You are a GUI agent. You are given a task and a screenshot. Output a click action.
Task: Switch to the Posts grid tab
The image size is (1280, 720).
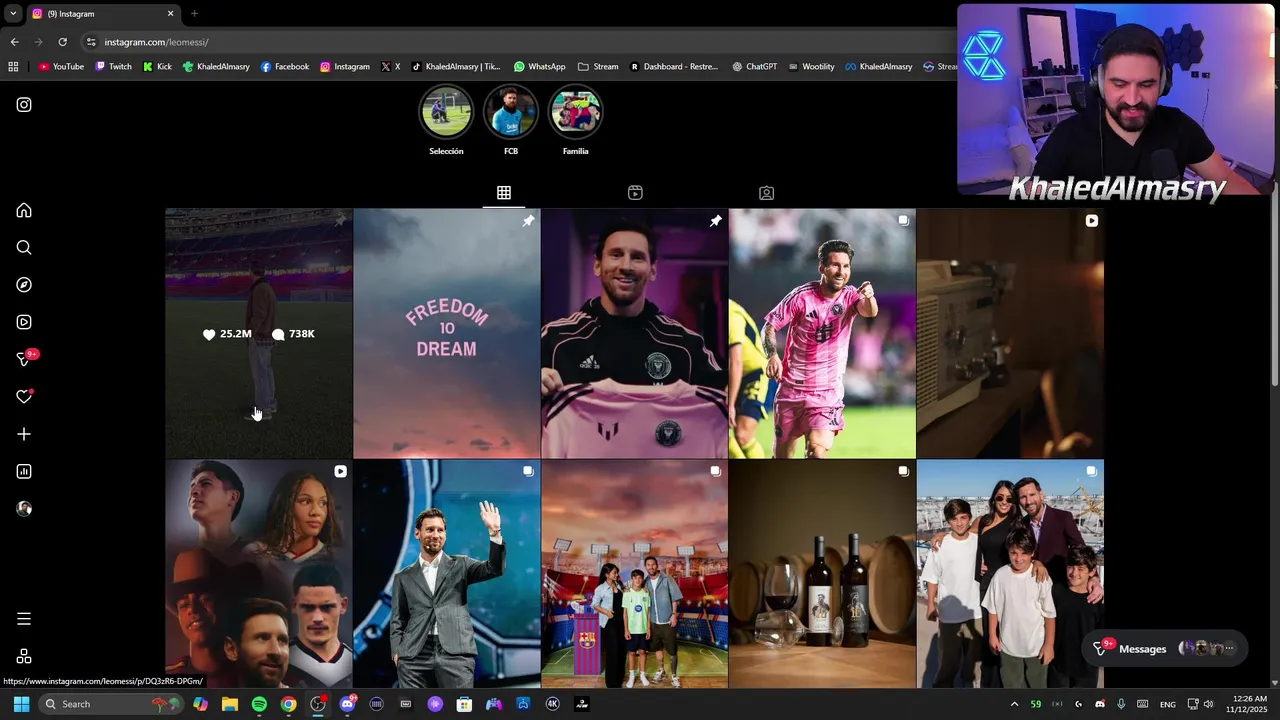click(504, 192)
